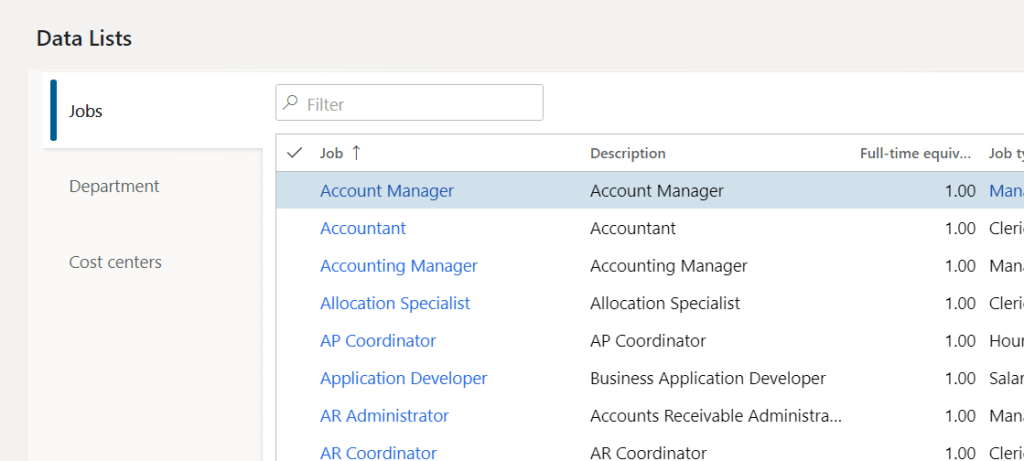Open the Allocation Specialist job link
Screen dimensions: 1024x461
395,303
